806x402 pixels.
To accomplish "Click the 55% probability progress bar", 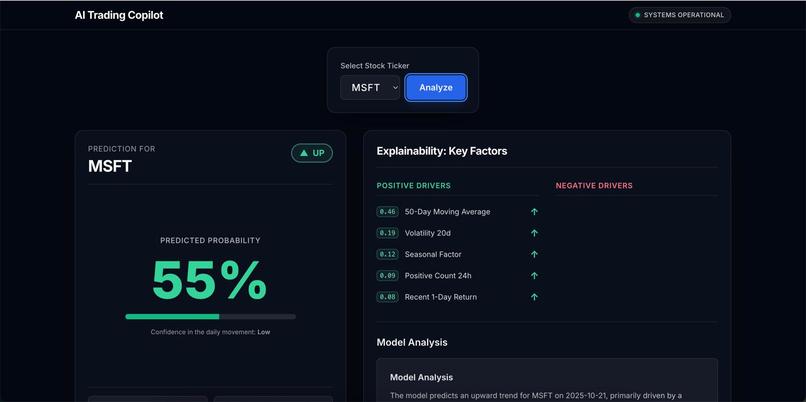I will tap(210, 317).
